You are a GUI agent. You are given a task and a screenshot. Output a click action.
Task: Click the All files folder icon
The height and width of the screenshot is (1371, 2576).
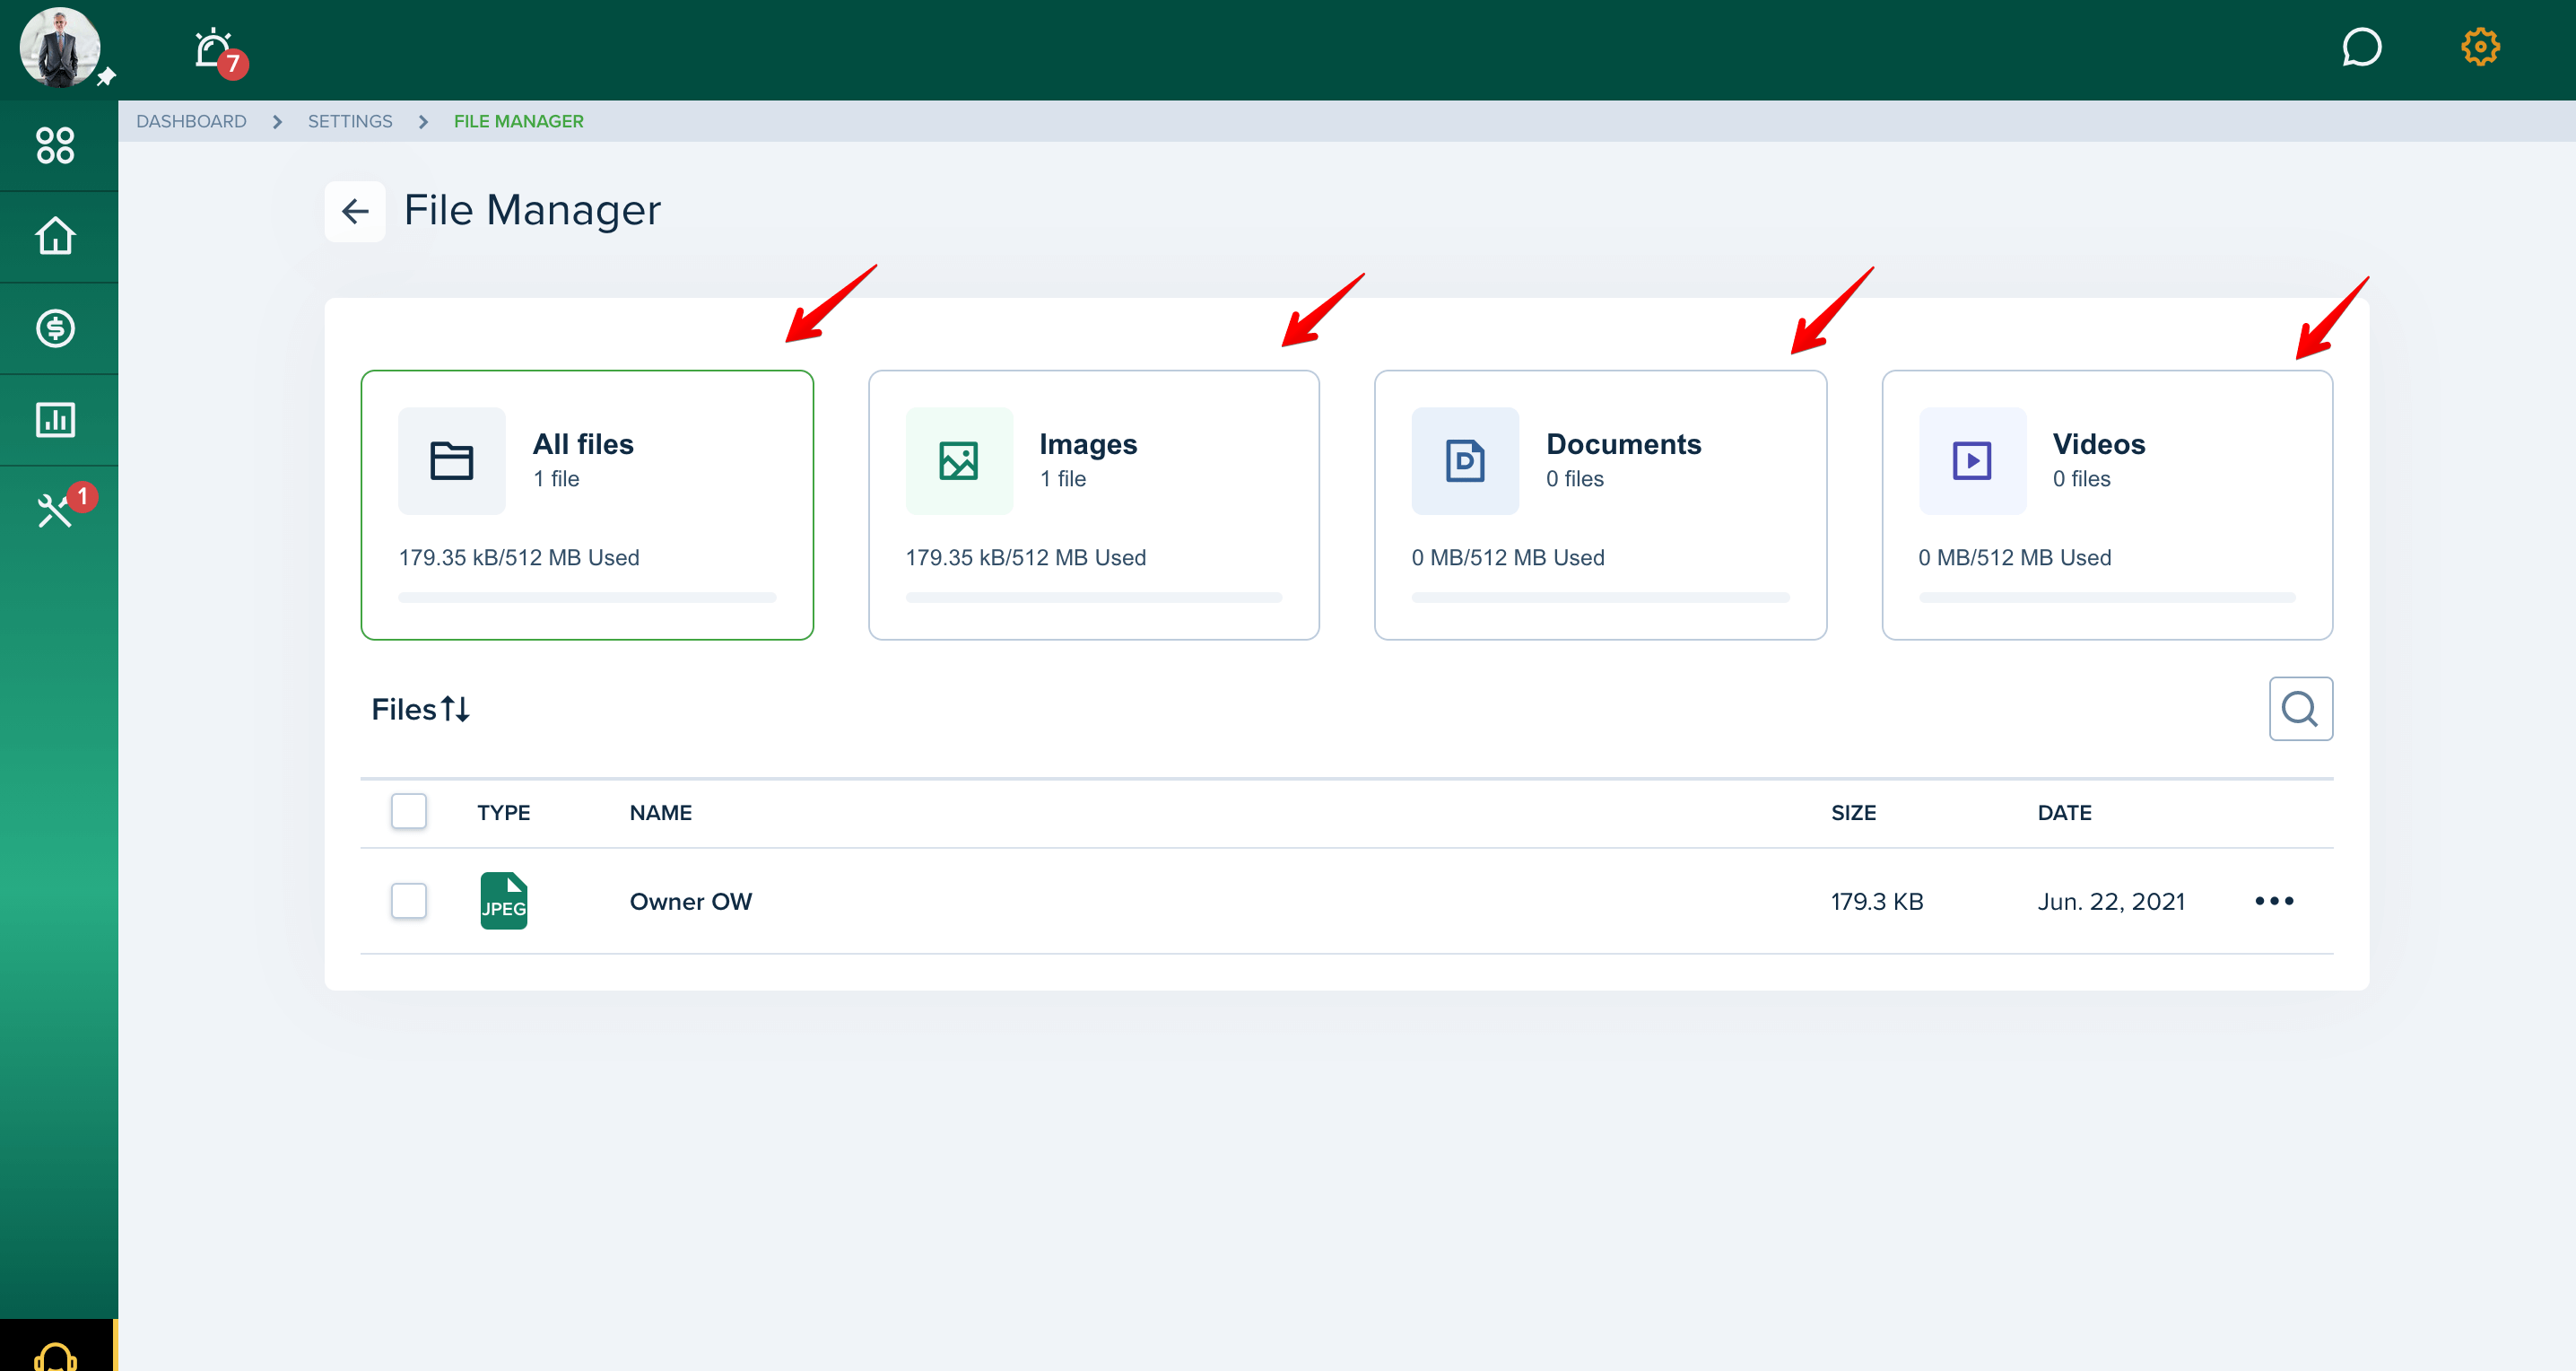452,461
